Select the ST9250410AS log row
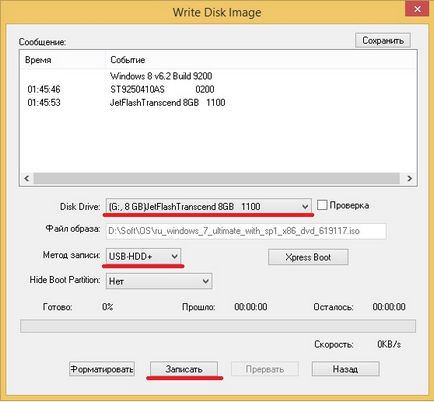Image resolution: width=434 pixels, height=402 pixels. pyautogui.click(x=218, y=89)
